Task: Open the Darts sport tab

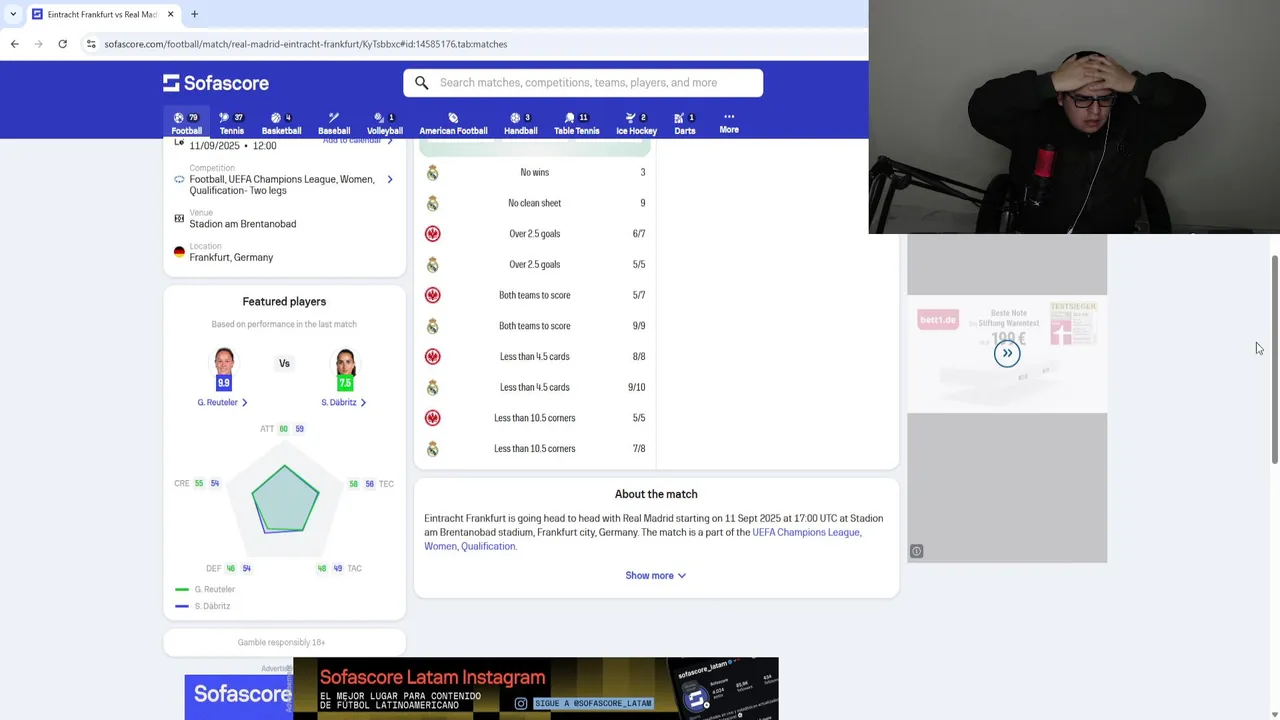Action: [x=684, y=123]
